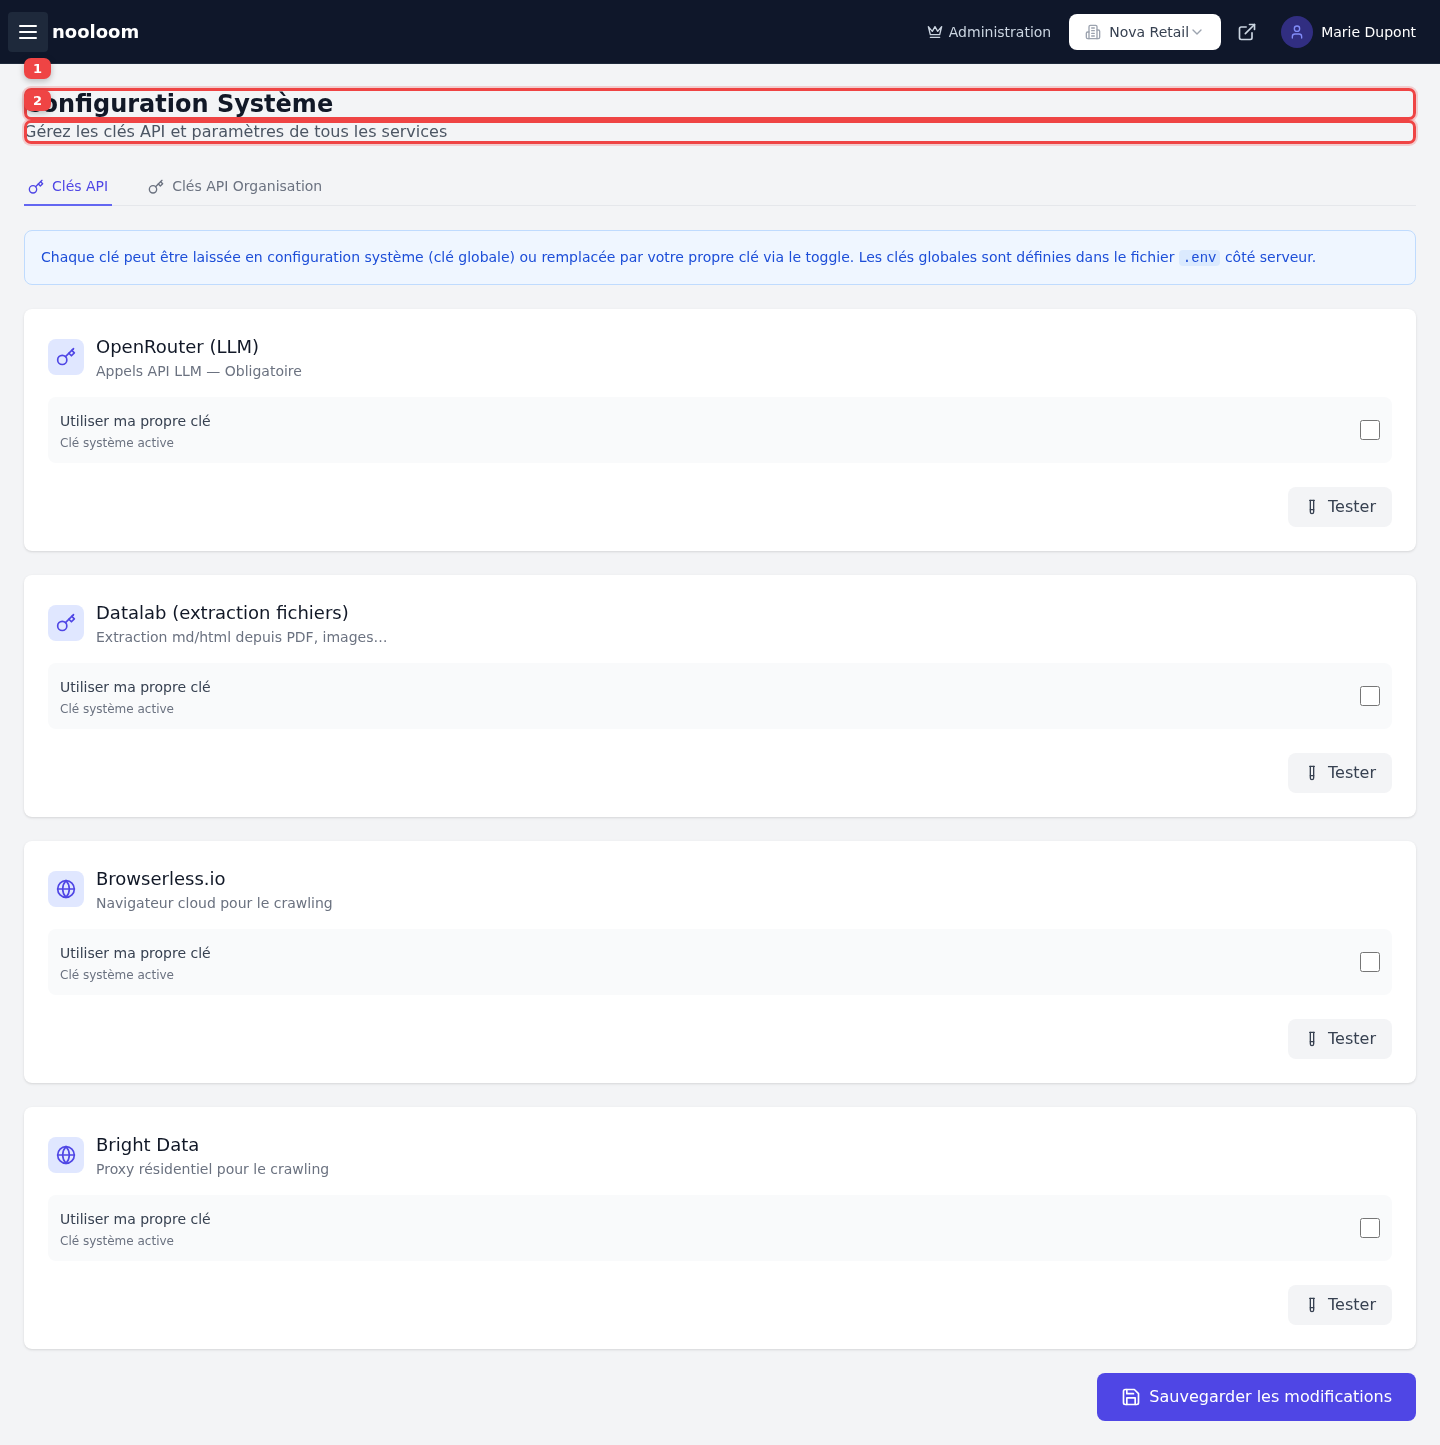The height and width of the screenshot is (1445, 1440).
Task: Enable own key for OpenRouter (LLM)
Action: (x=1370, y=430)
